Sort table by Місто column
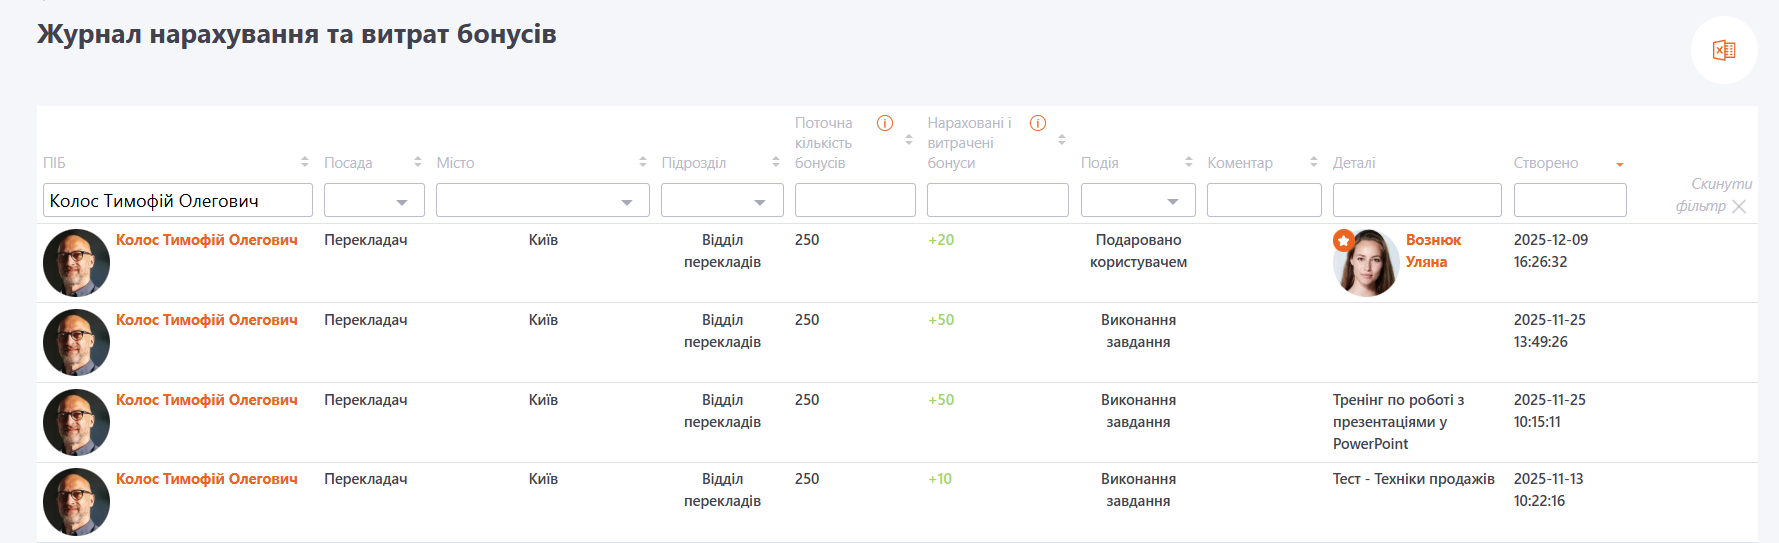 click(x=642, y=162)
